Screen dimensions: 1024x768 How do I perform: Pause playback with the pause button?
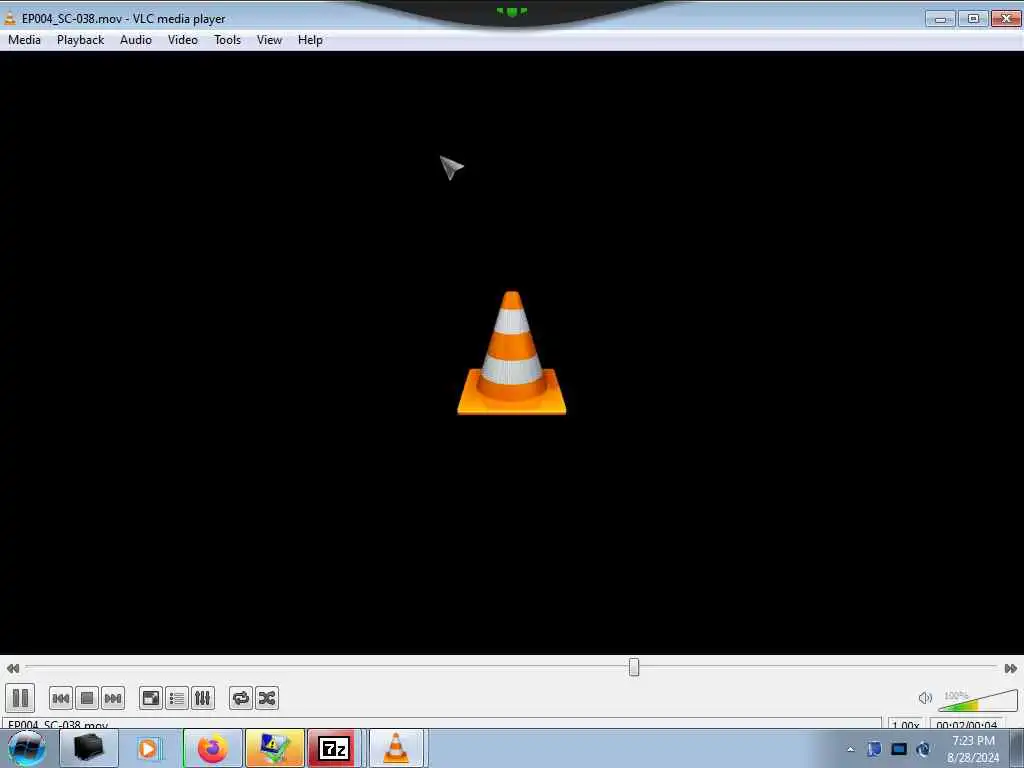20,698
